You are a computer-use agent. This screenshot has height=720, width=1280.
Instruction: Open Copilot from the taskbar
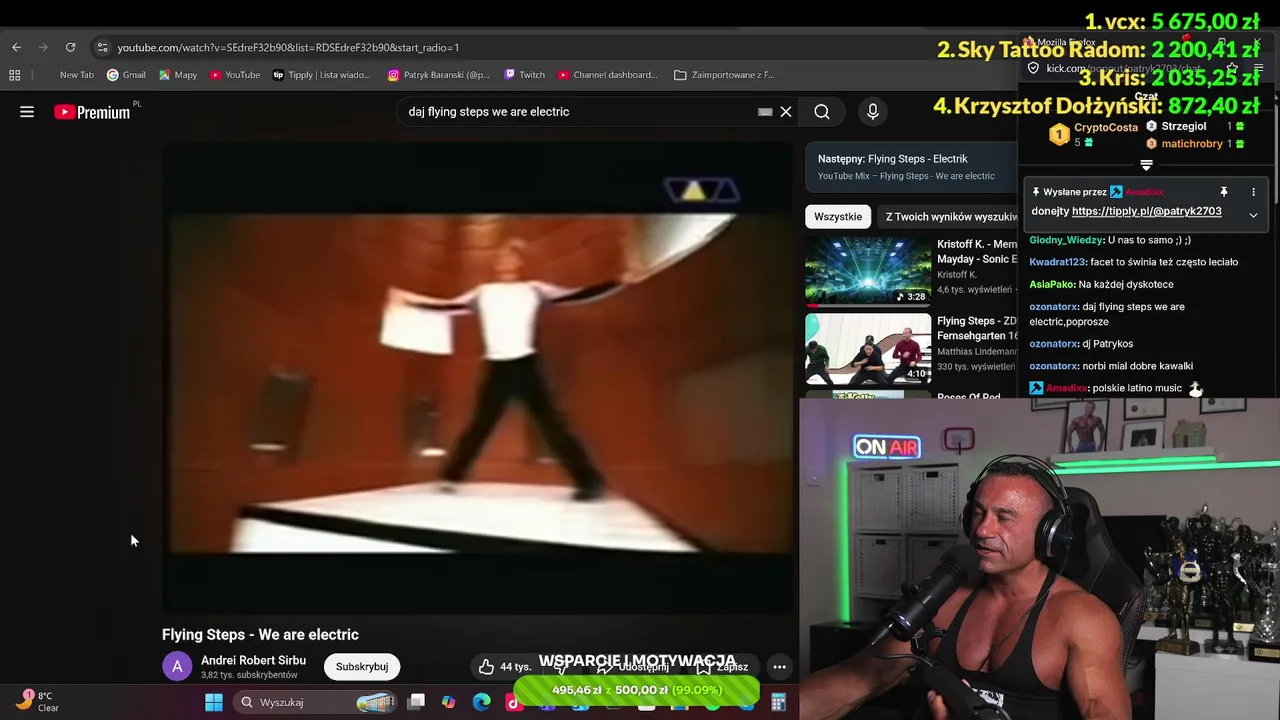coord(449,702)
